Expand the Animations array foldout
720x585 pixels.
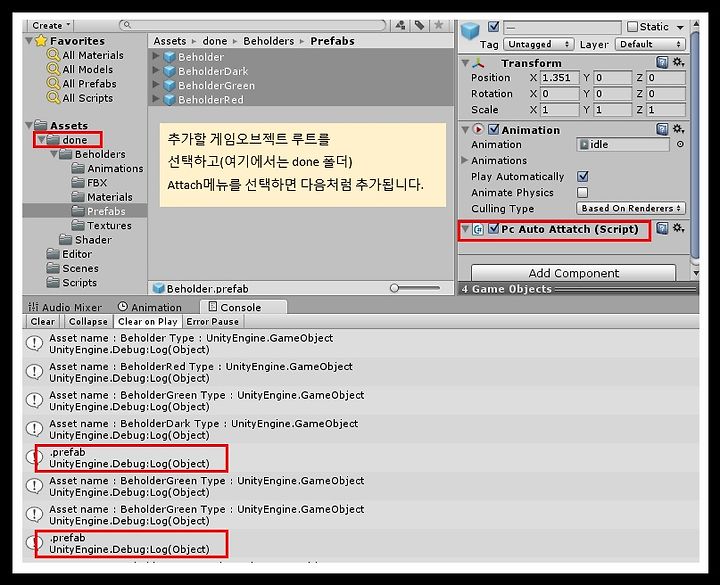(x=464, y=160)
